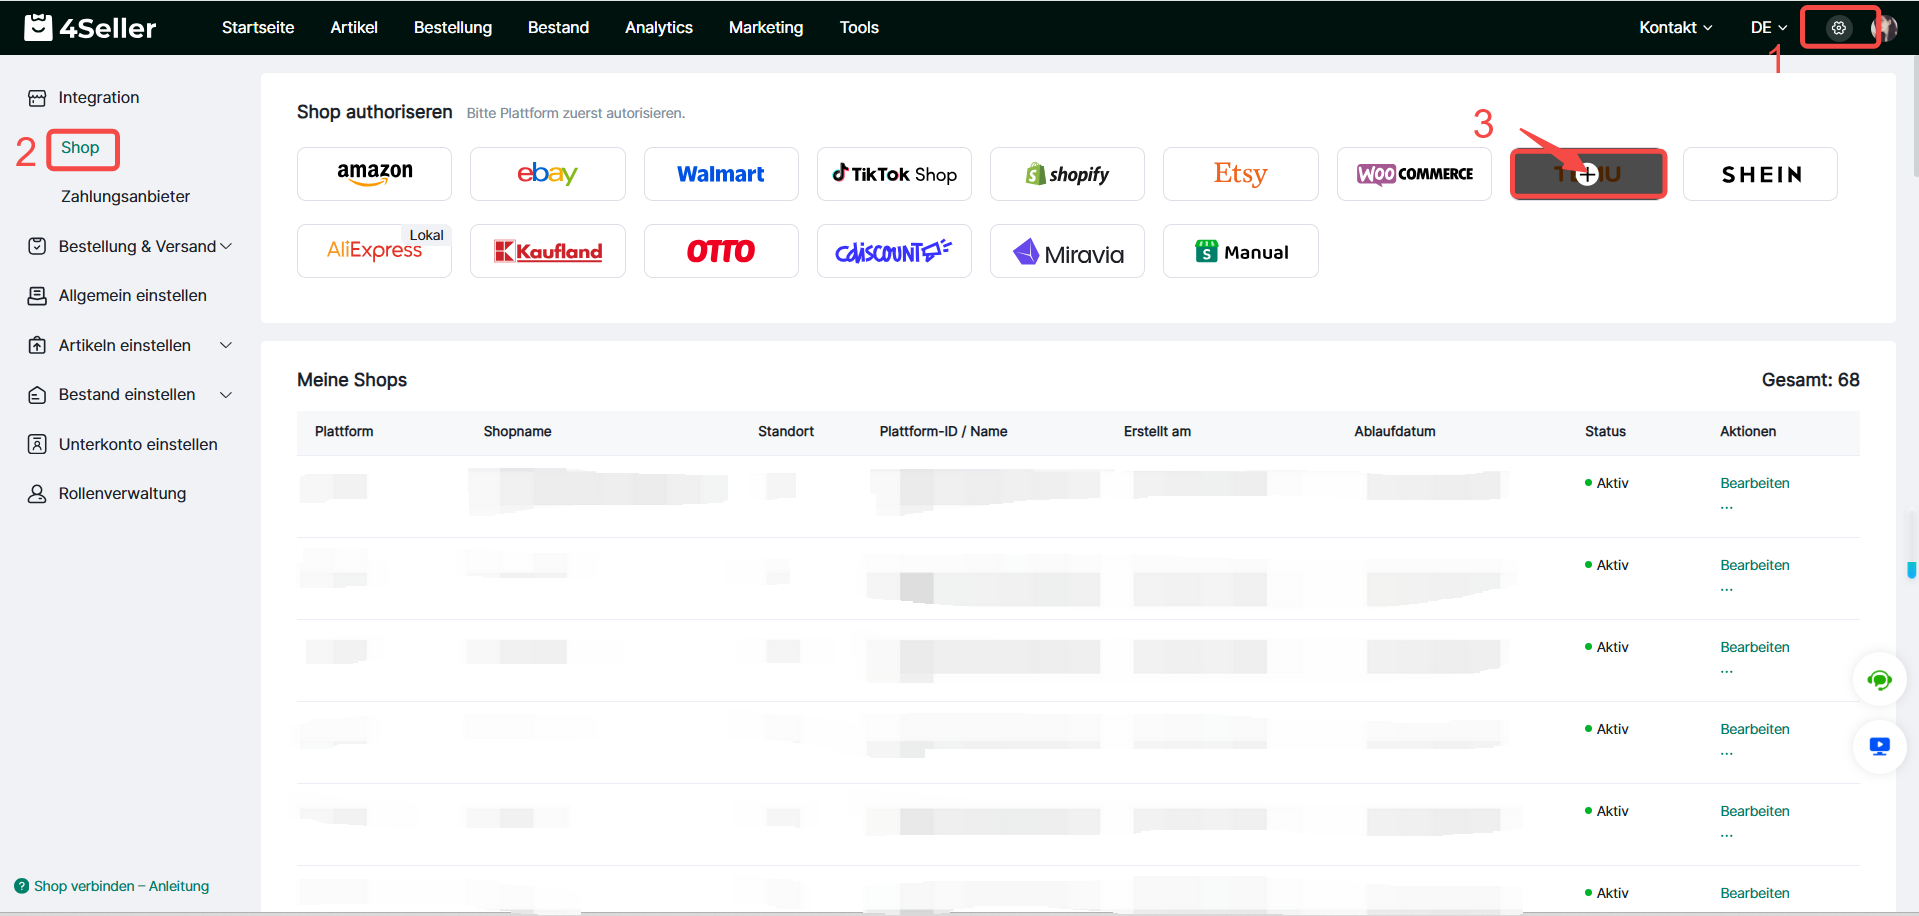
Task: Open the user profile avatar
Action: pyautogui.click(x=1885, y=28)
